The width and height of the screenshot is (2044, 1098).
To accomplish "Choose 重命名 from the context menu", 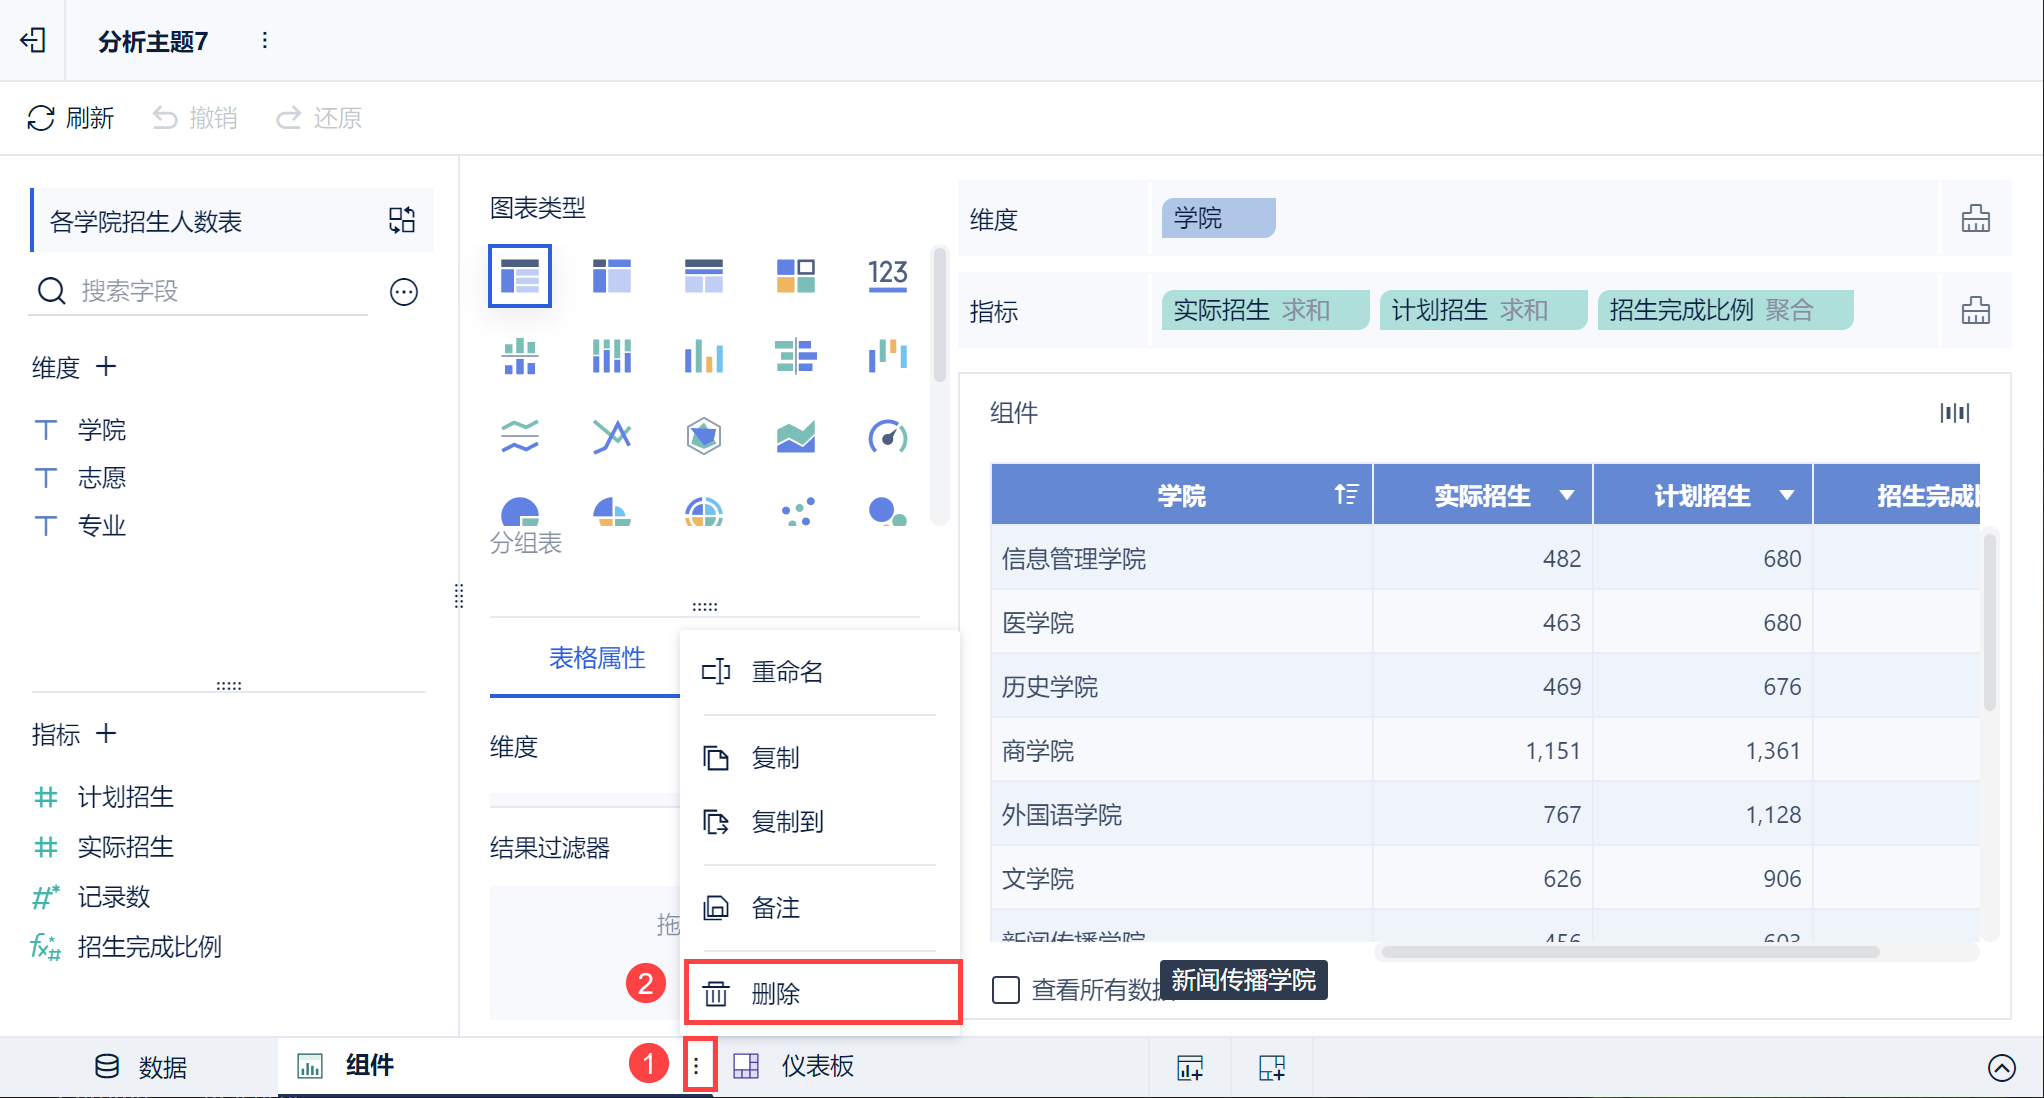I will pos(787,671).
